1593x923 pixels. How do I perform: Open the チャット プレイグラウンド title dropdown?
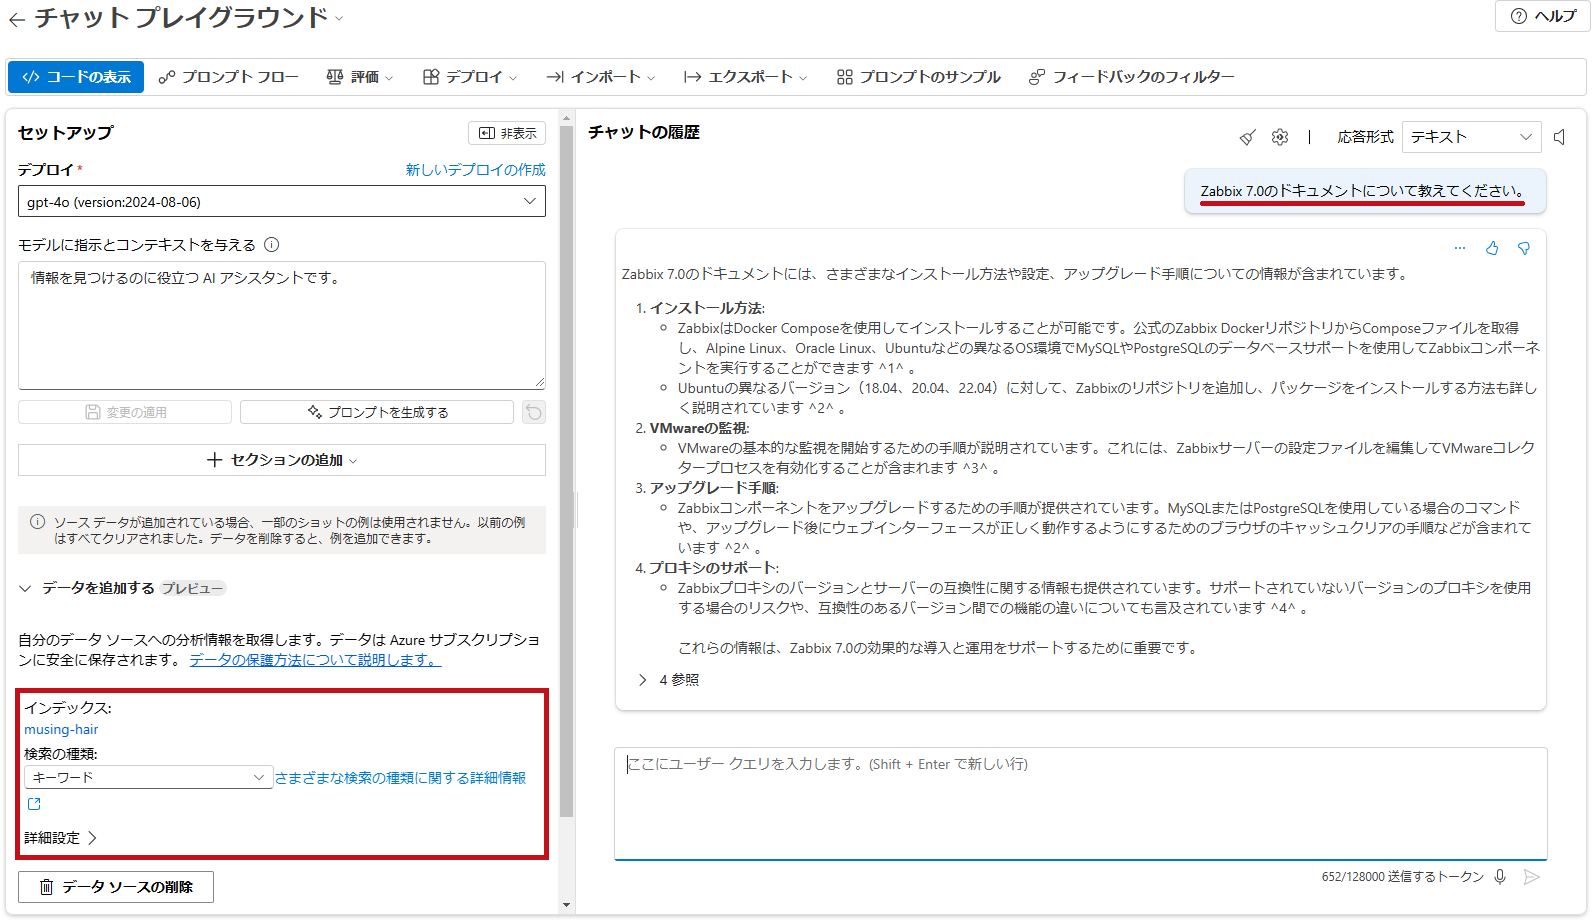tap(339, 18)
